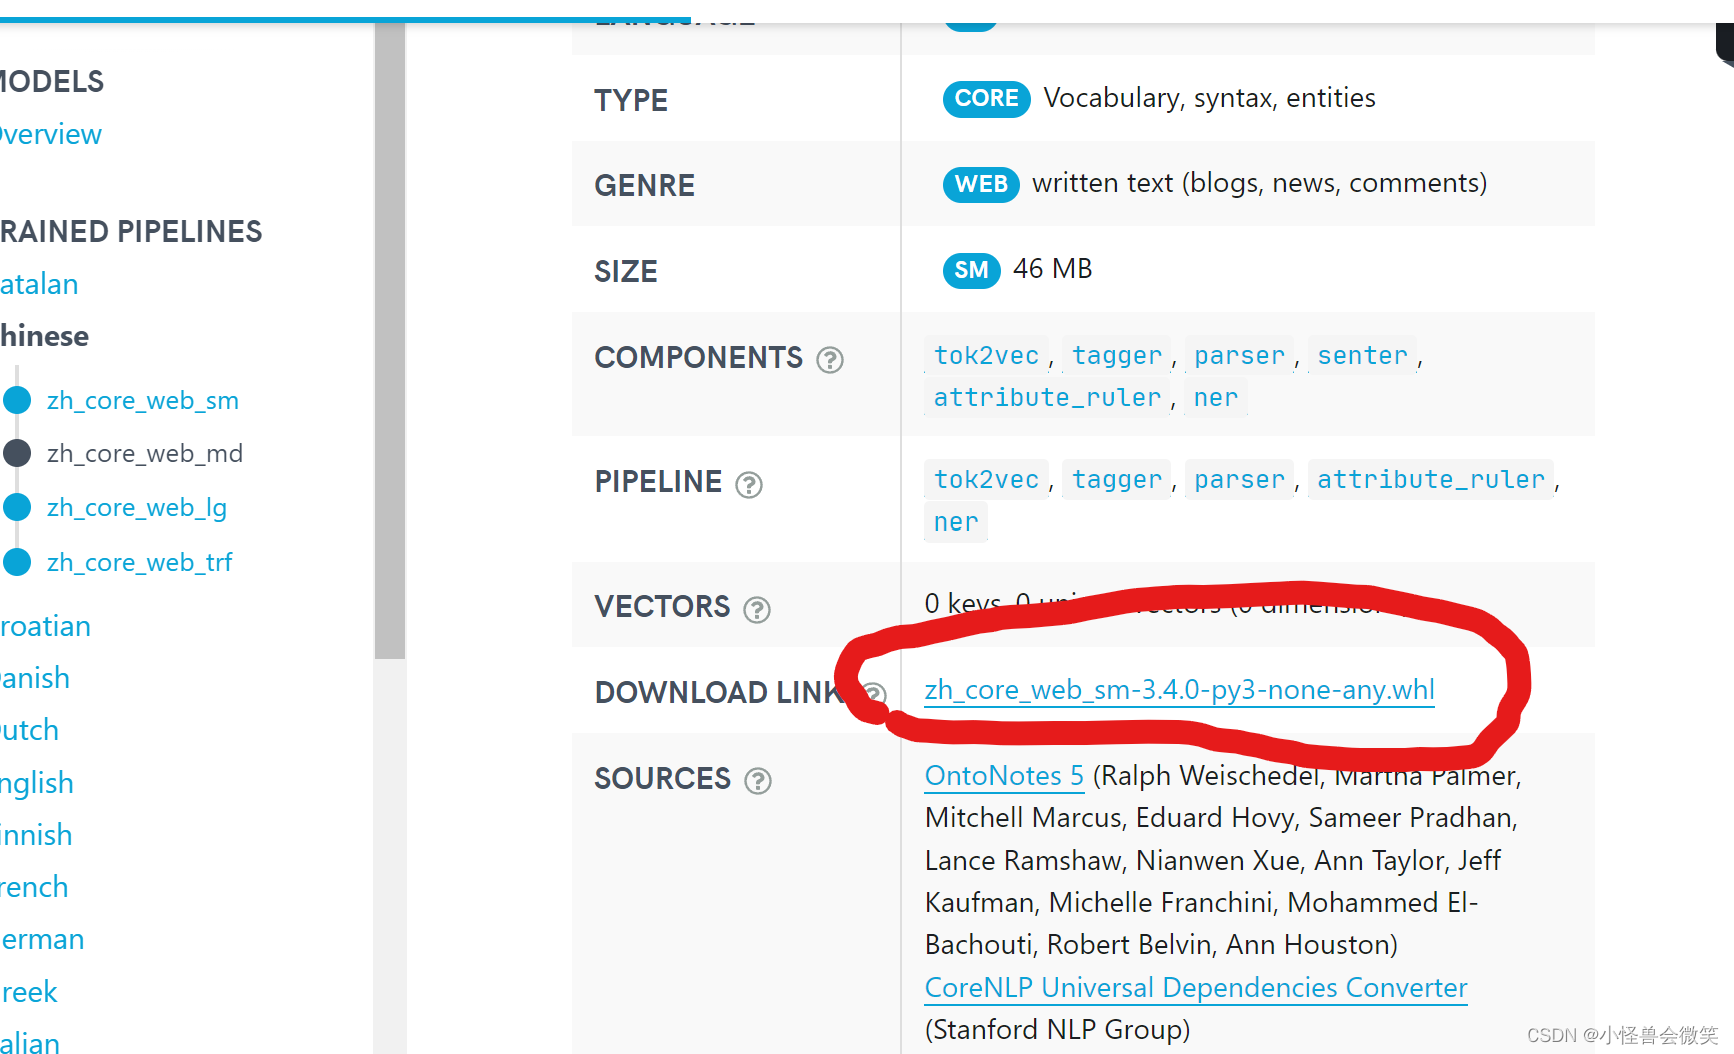The width and height of the screenshot is (1734, 1054).
Task: Go to the Models Overview page
Action: click(50, 134)
